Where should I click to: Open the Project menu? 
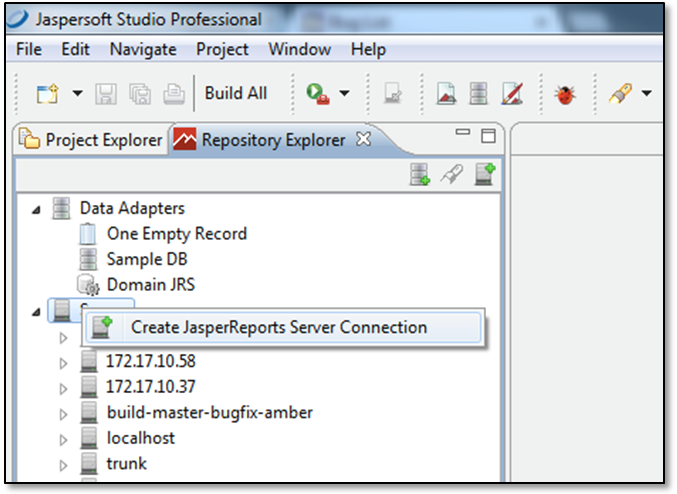222,50
